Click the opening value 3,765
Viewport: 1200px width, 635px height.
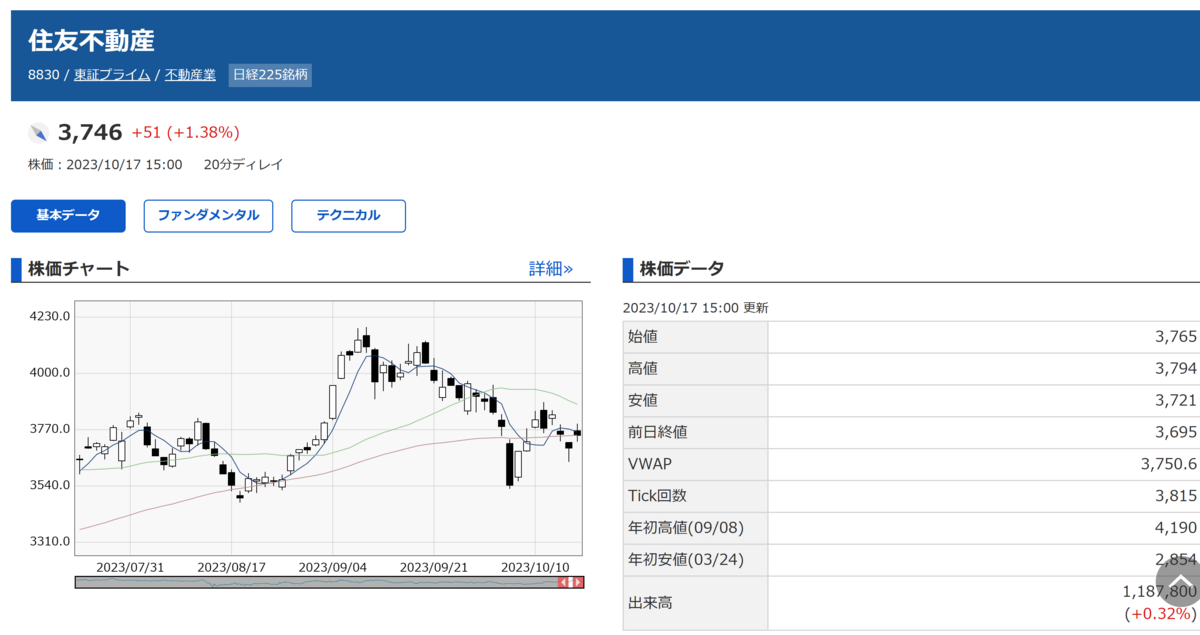click(x=1175, y=336)
